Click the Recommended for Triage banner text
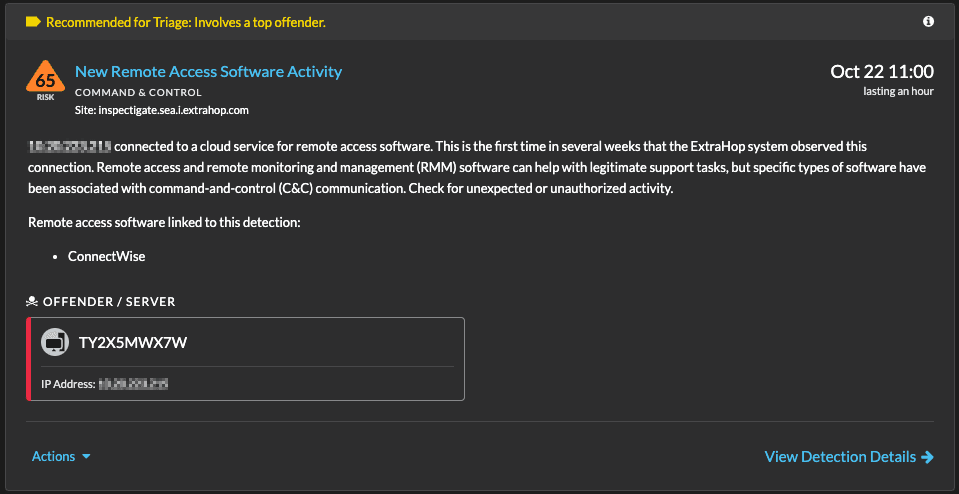Screen dimensions: 959x494 (185, 21)
